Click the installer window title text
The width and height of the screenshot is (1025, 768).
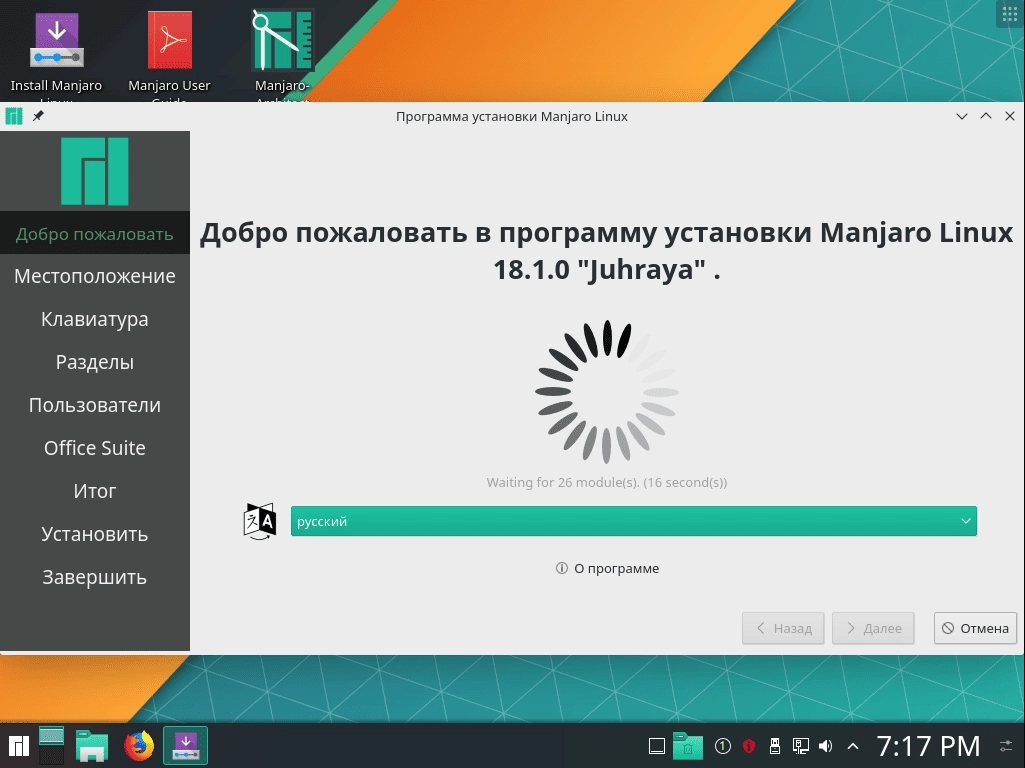[512, 116]
